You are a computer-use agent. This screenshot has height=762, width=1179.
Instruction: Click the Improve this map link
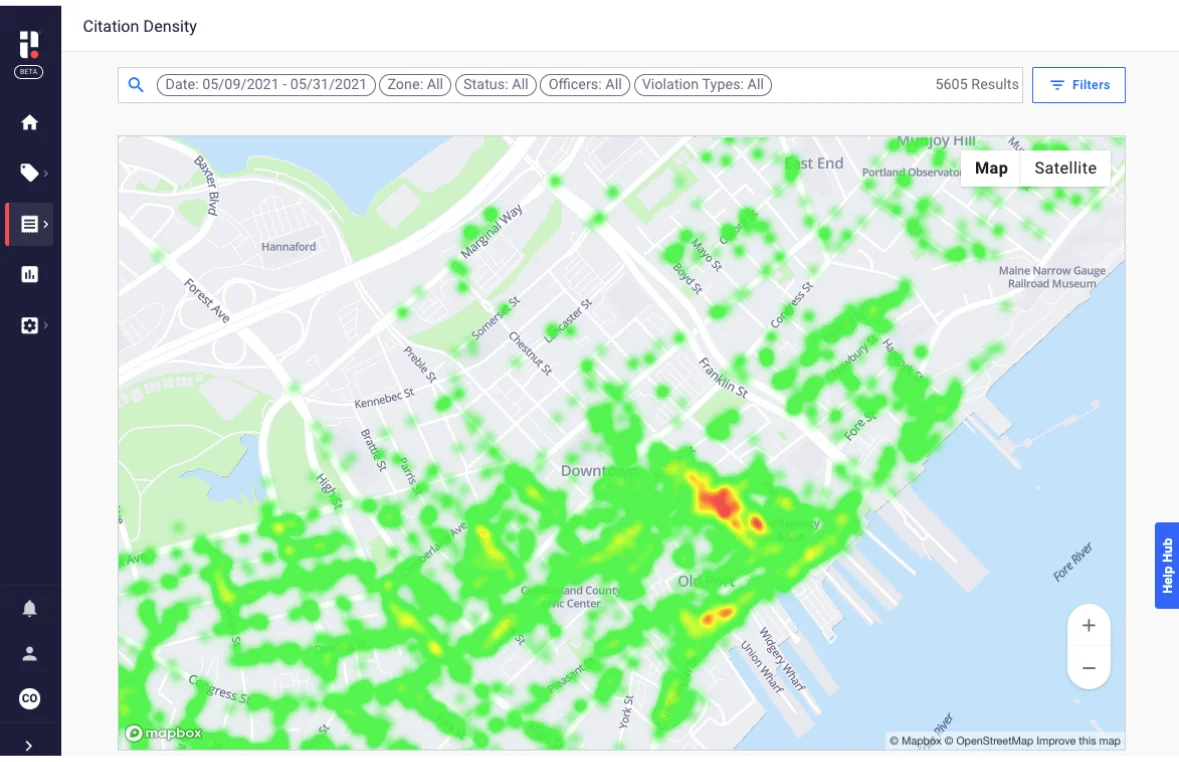click(1078, 741)
